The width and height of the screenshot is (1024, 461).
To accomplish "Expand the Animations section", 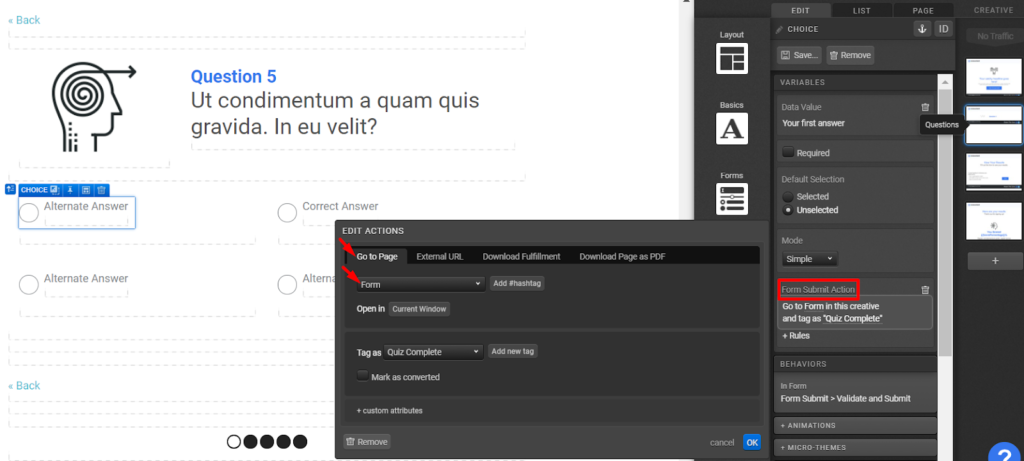I will click(x=855, y=425).
